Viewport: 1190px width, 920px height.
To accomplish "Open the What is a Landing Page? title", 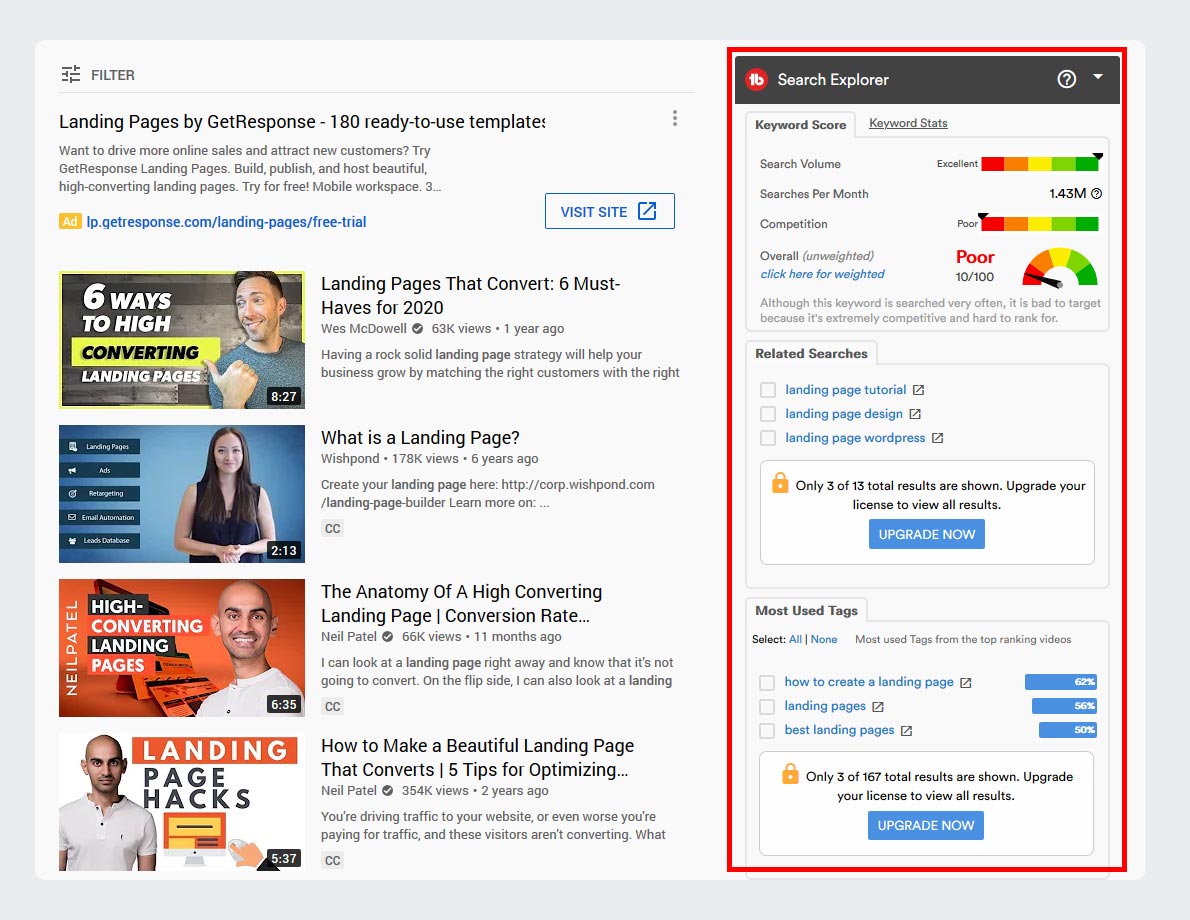I will click(420, 438).
